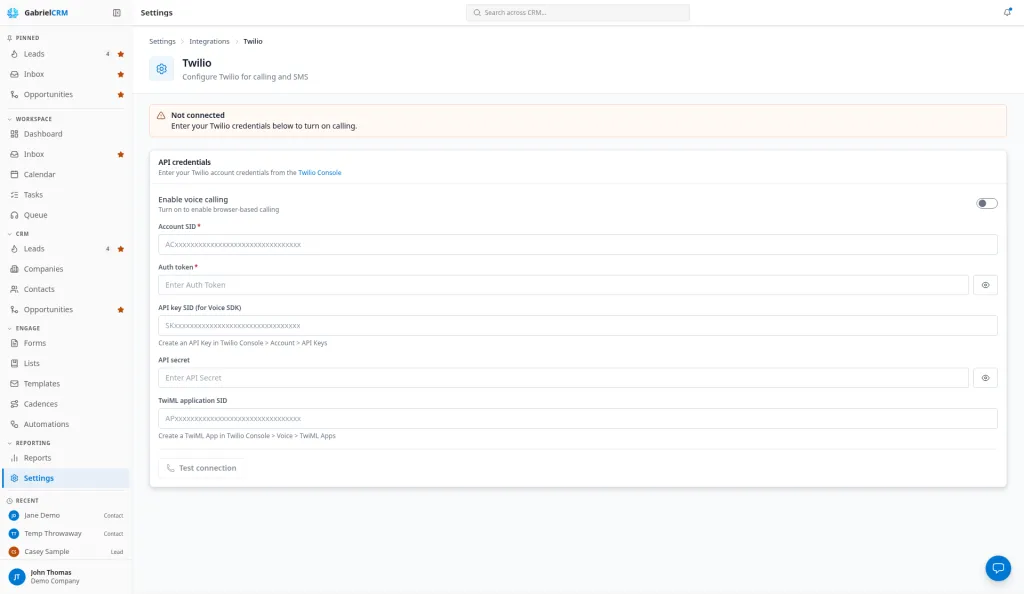Click the Calendar icon in sidebar
Viewport: 1024px width, 594px height.
pos(14,174)
